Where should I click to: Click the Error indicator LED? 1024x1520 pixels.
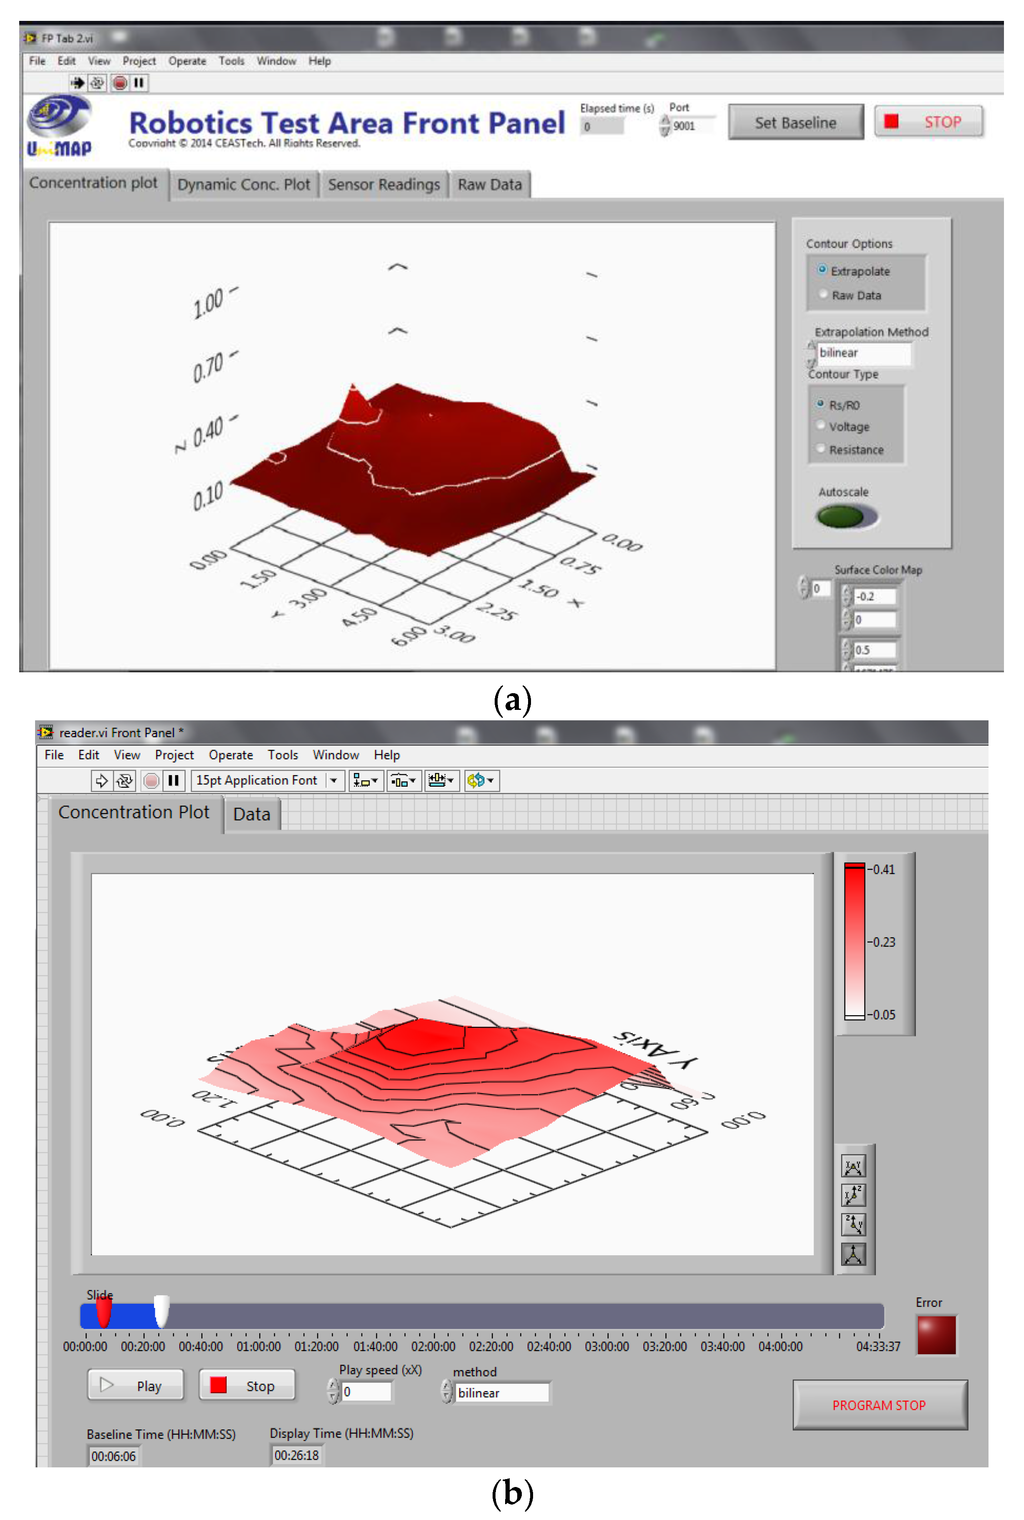click(936, 1334)
